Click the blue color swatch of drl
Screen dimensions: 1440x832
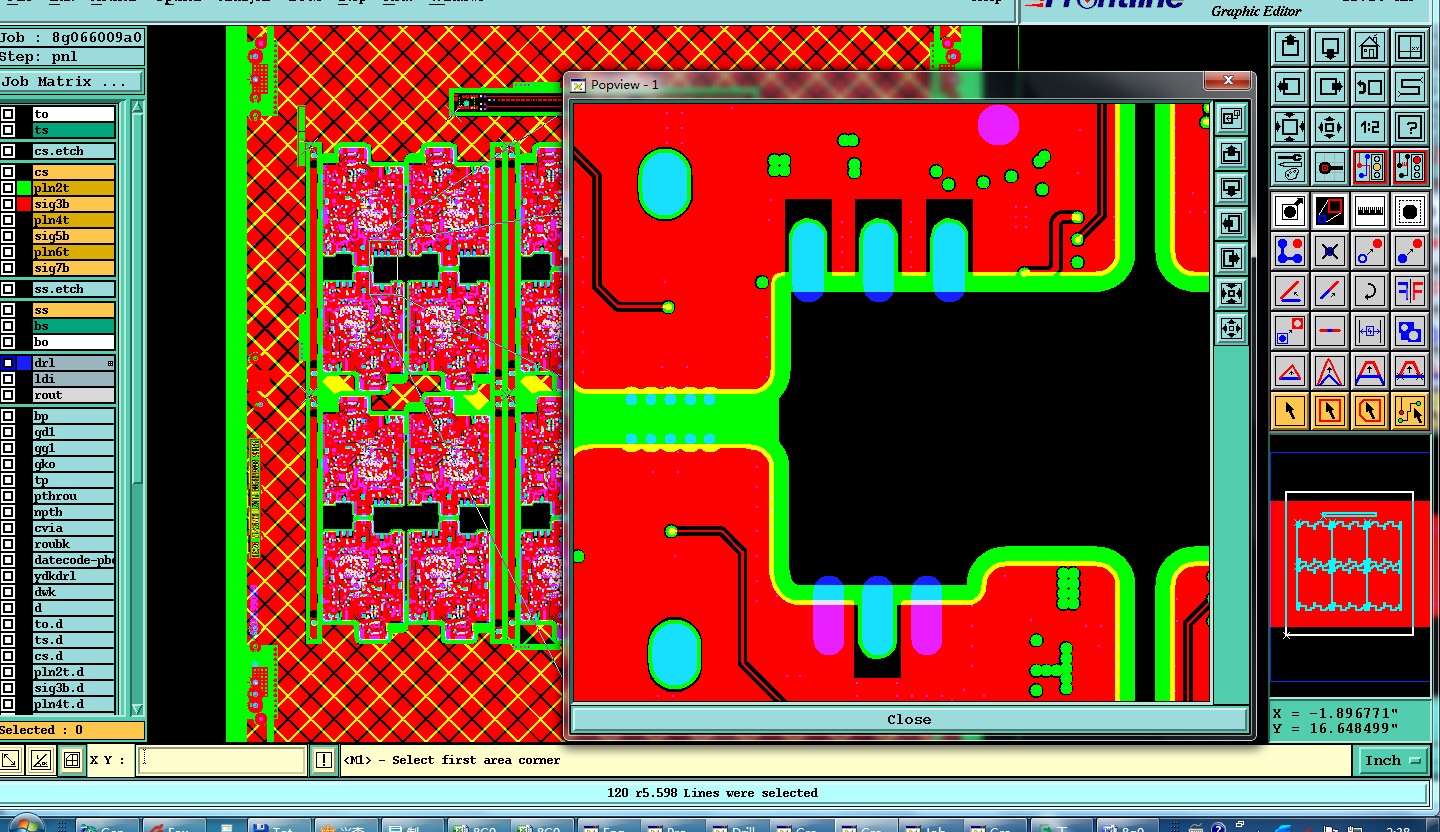24,363
